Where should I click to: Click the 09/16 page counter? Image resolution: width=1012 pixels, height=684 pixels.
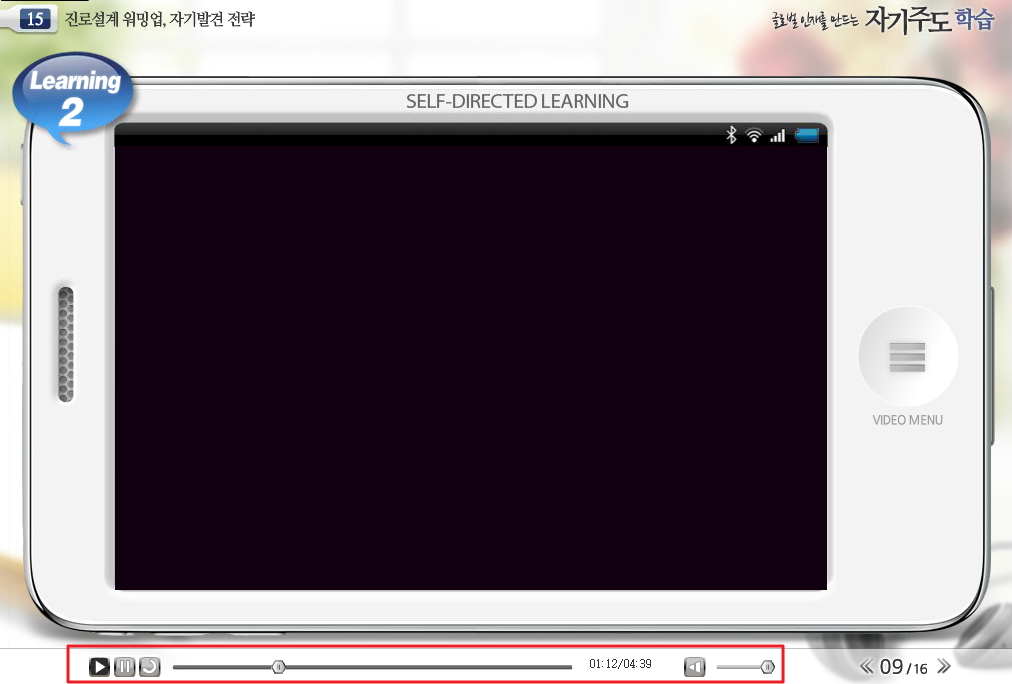pos(904,667)
